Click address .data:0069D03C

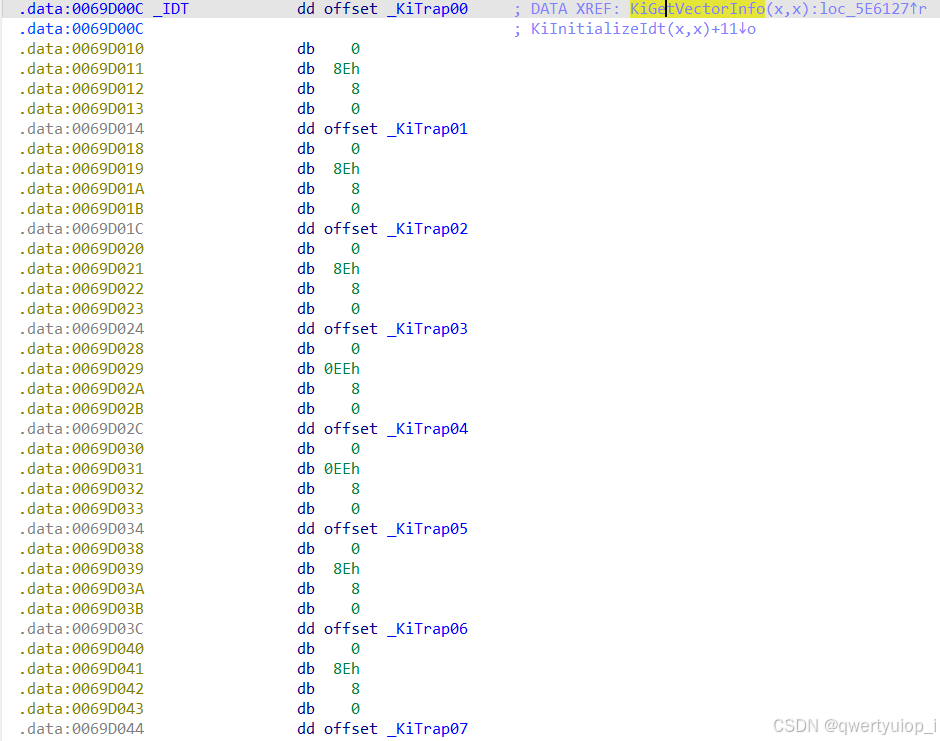pos(82,629)
